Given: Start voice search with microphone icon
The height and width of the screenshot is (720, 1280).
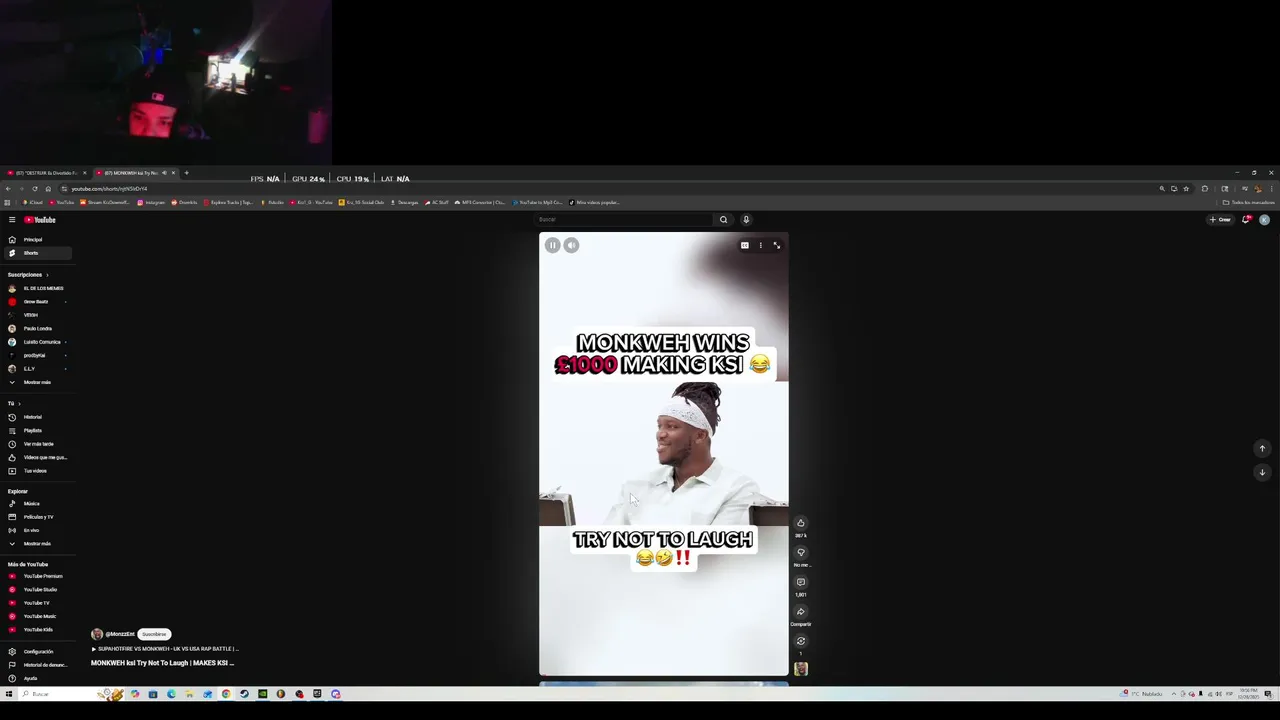Looking at the screenshot, I should click(746, 220).
